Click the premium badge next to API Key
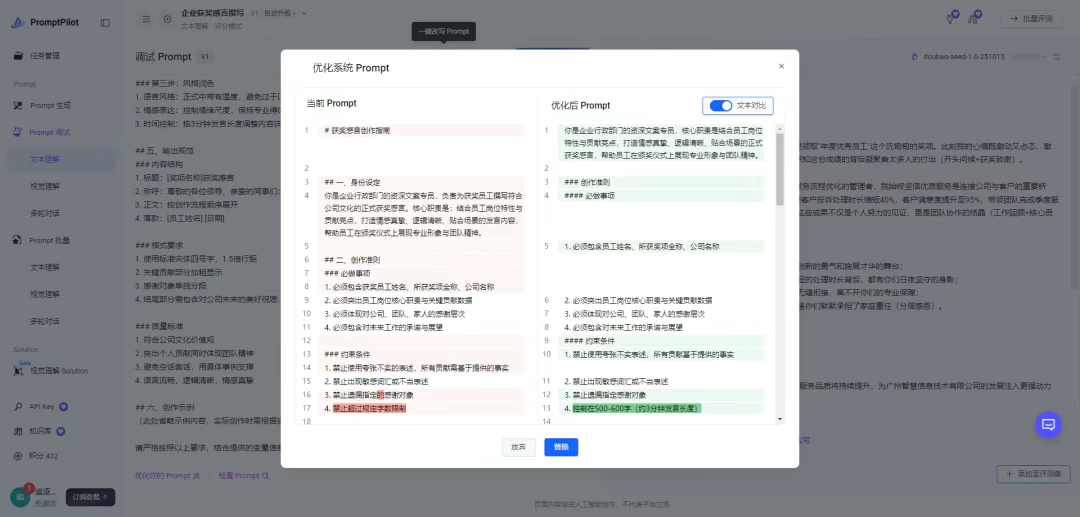Viewport: 1080px width, 517px height. [64, 406]
